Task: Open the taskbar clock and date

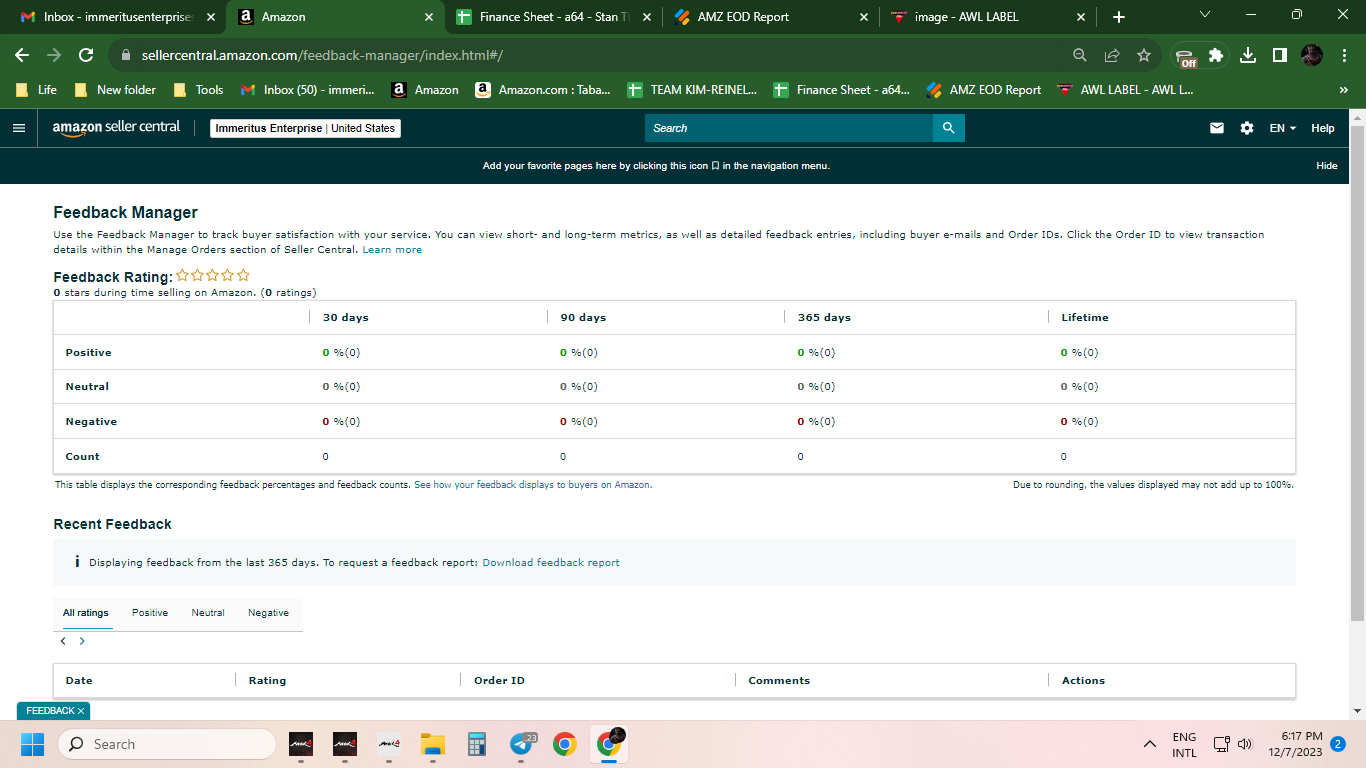Action: (1294, 744)
